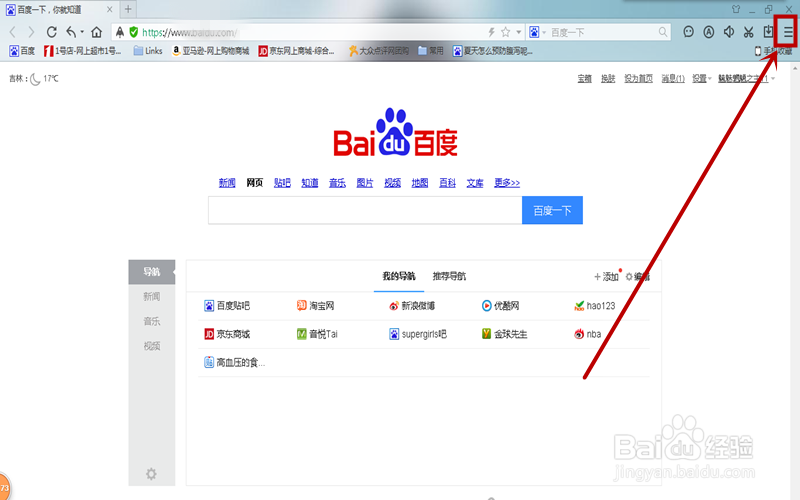Viewport: 800px width, 500px height.
Task: Click the top-right 宝箱 link
Action: coord(584,79)
